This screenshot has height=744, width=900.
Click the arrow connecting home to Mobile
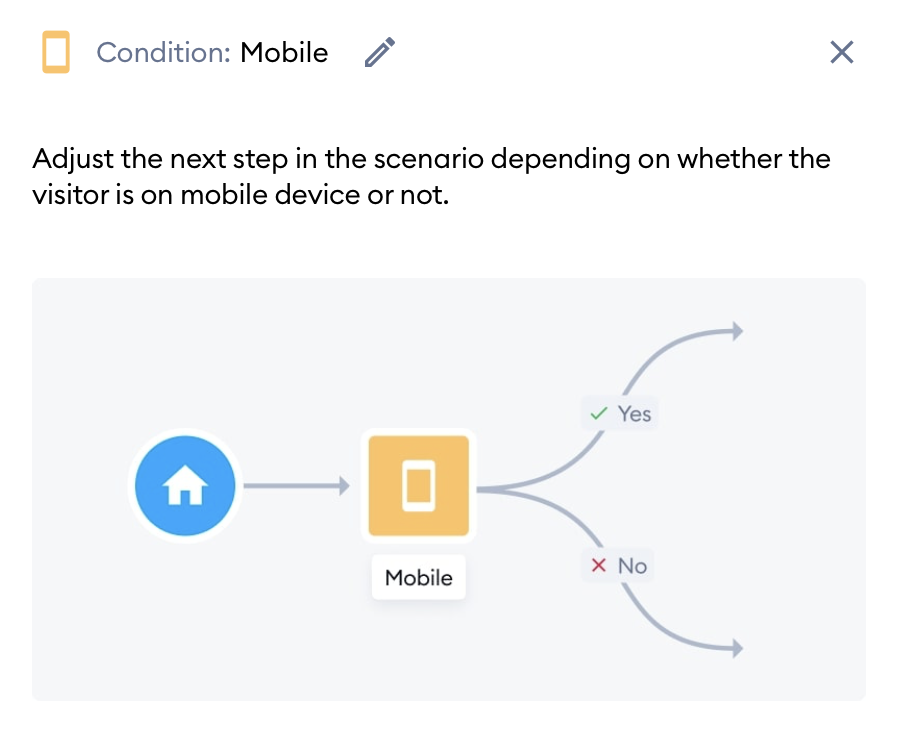click(297, 486)
